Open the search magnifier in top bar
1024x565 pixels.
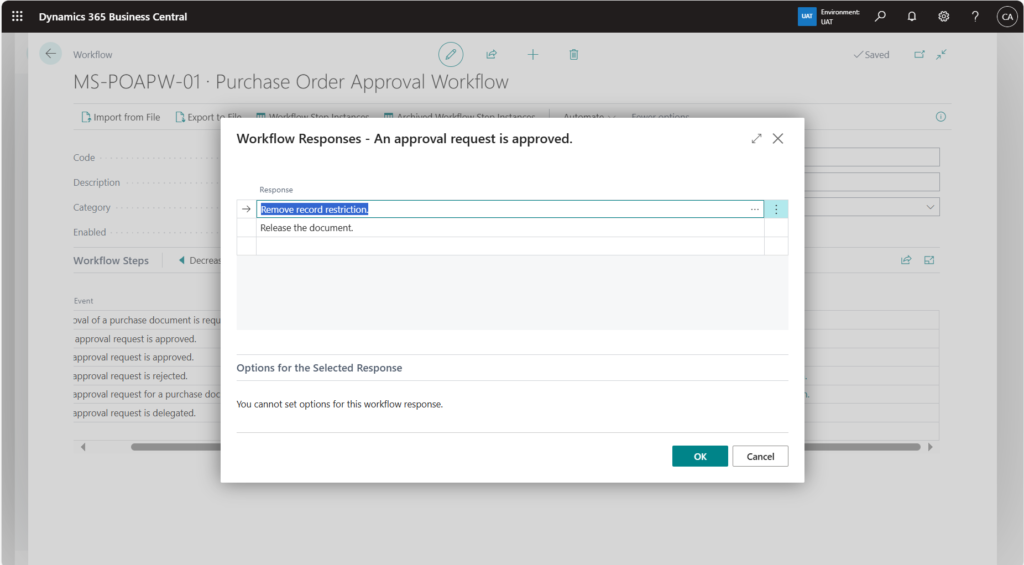880,16
